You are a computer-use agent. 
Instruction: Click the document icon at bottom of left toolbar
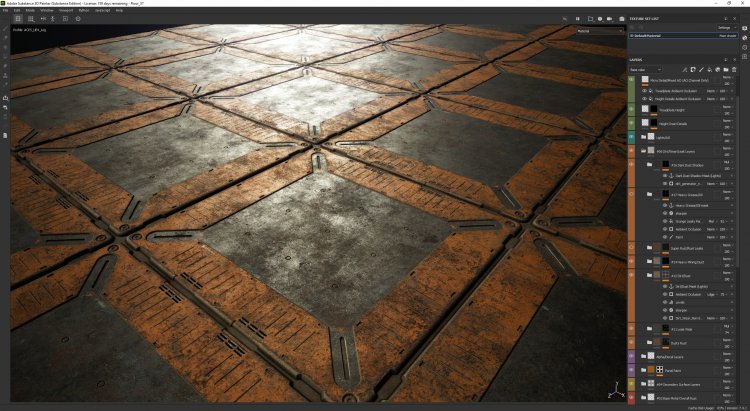[x=5, y=135]
